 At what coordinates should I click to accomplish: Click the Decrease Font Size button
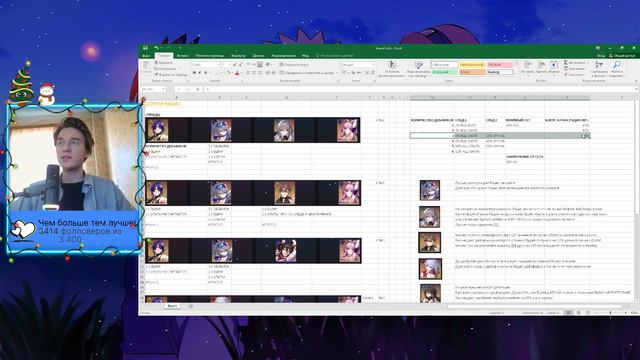pyautogui.click(x=240, y=64)
